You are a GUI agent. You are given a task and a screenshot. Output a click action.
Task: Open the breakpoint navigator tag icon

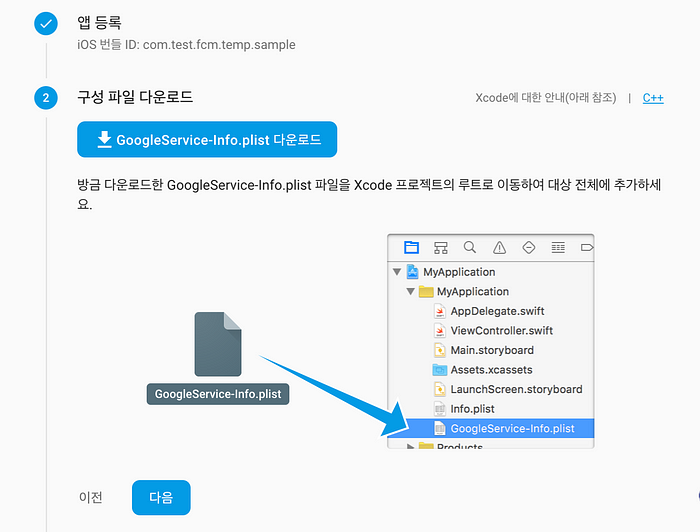[587, 247]
